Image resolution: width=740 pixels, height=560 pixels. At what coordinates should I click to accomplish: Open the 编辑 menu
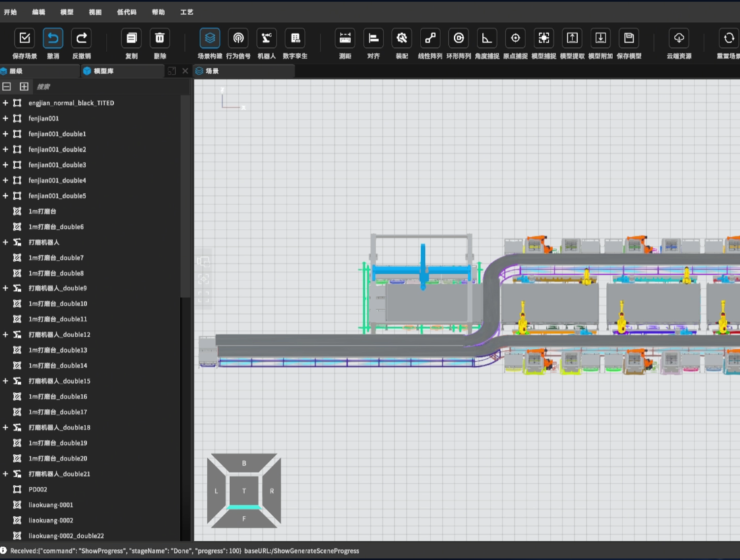(39, 12)
